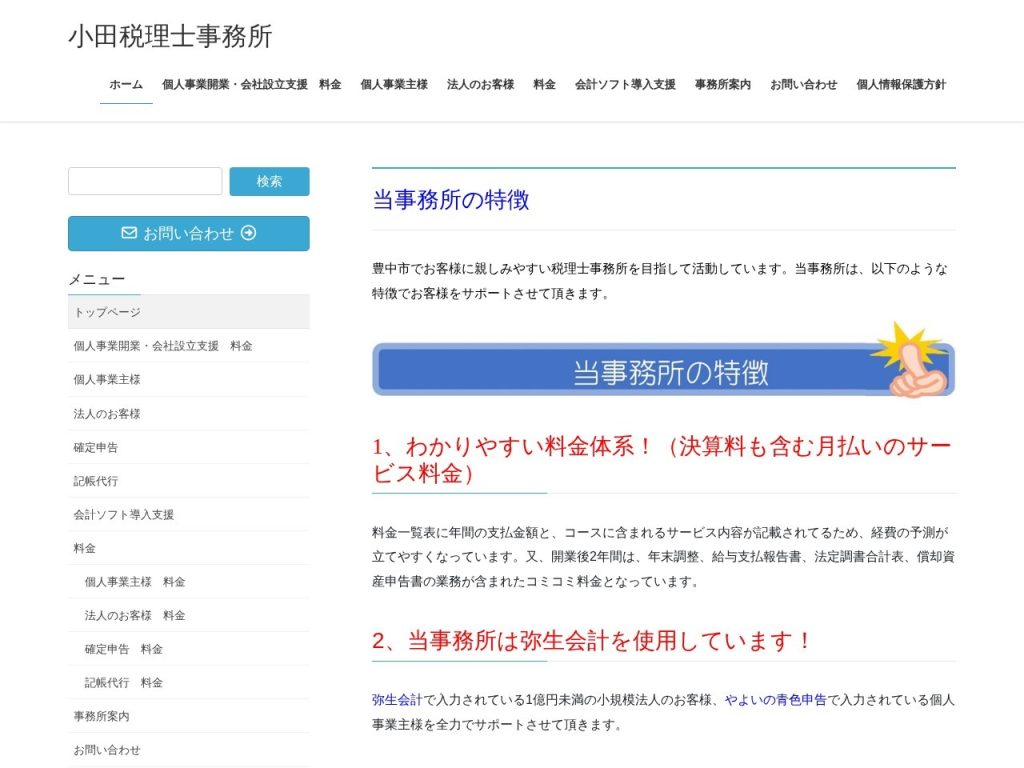The image size is (1024, 768).
Task: Open sidebar link 確定申告
Action: click(189, 447)
